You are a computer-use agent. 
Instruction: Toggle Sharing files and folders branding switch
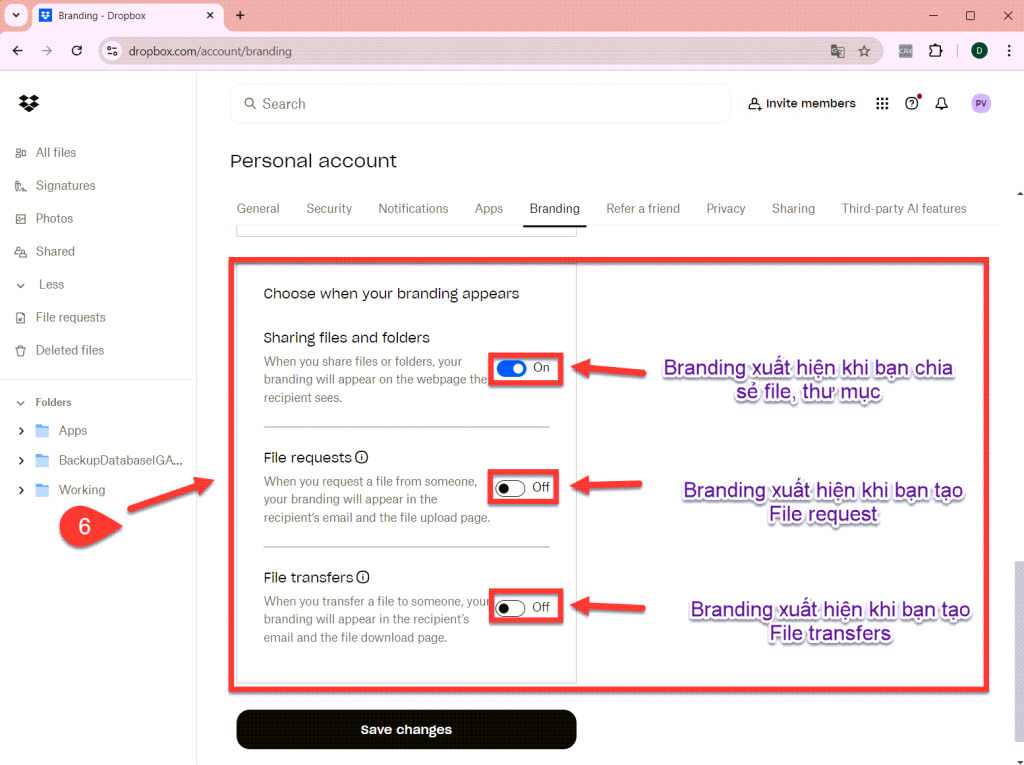click(511, 368)
